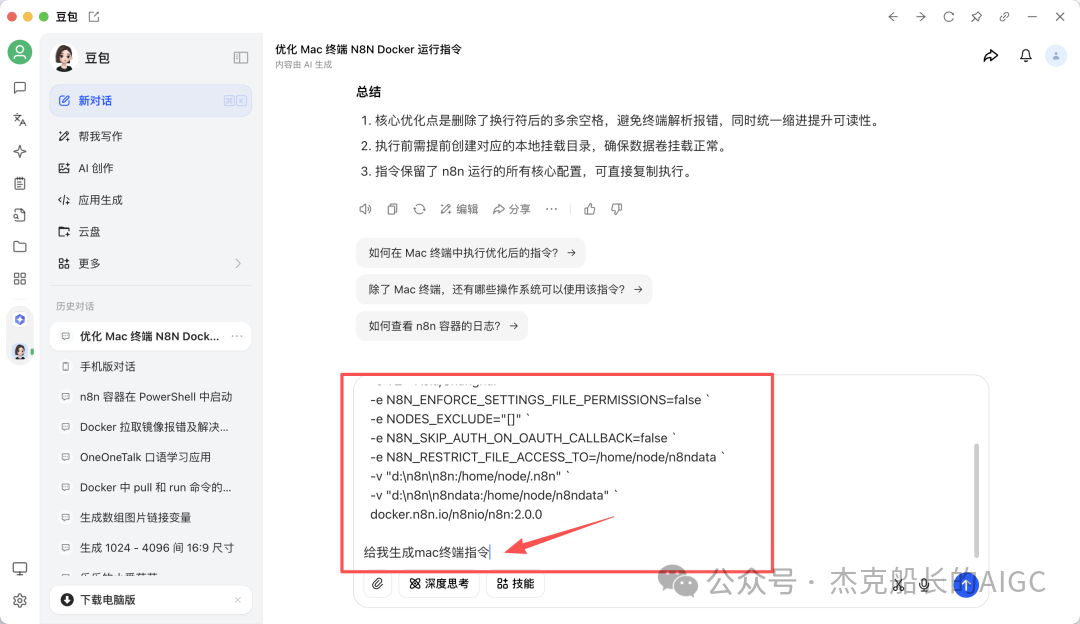Click the input box scrollbar
Viewport: 1080px width, 624px height.
pos(976,501)
